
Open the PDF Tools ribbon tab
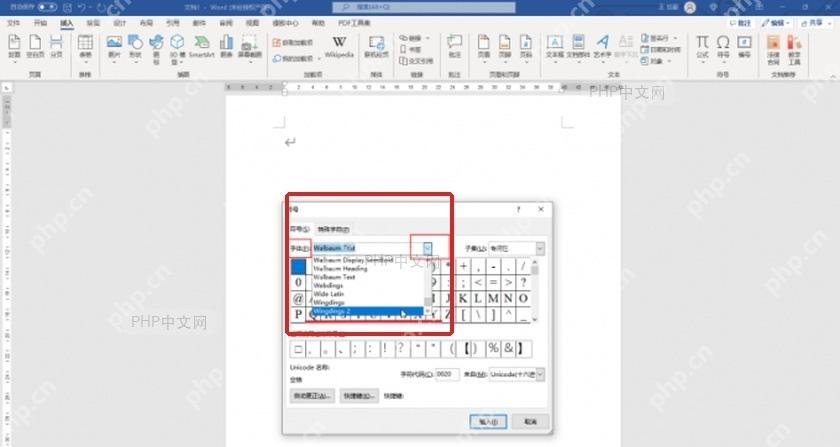tap(354, 23)
